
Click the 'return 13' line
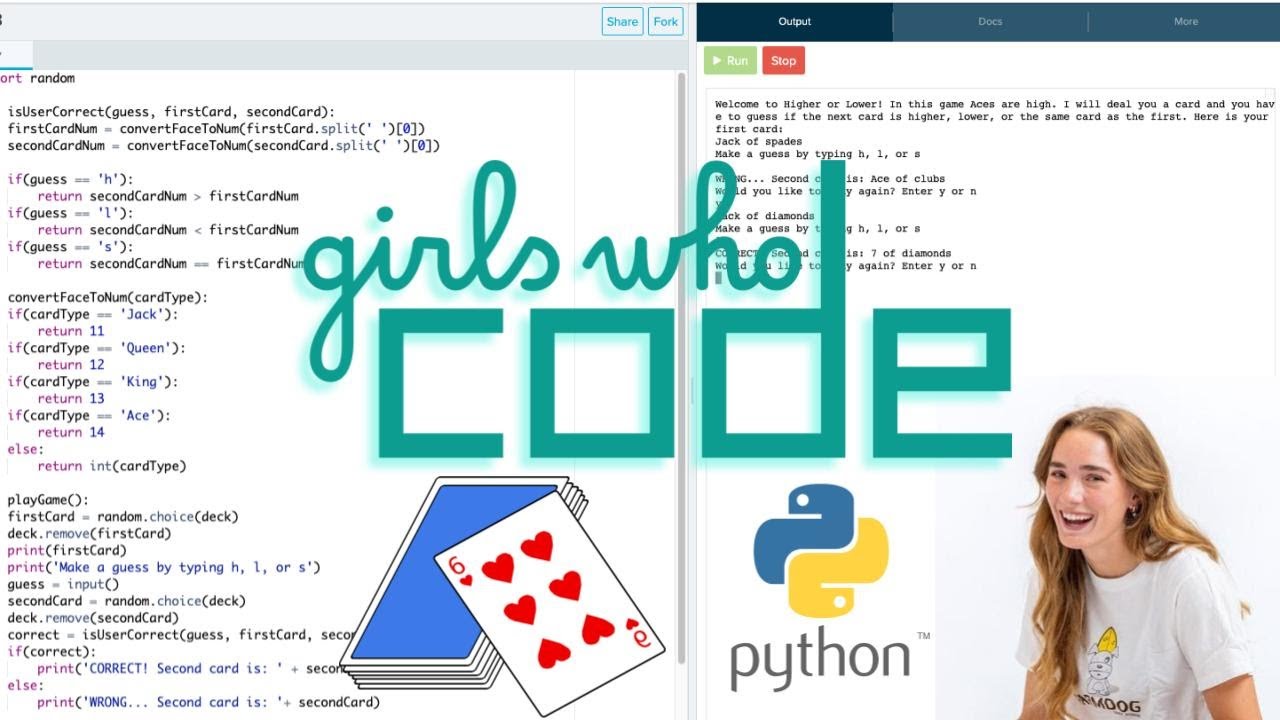coord(71,399)
